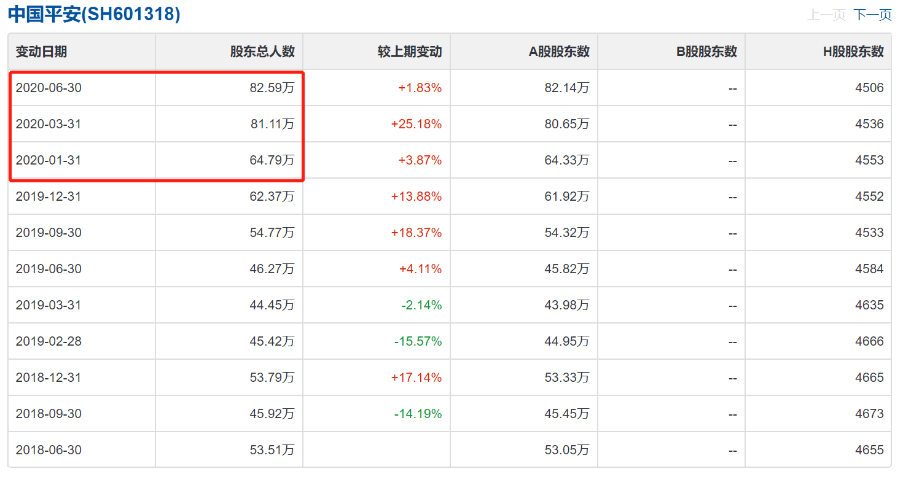Select the 股东总人数 column header
Viewport: 903px width, 477px height.
263,52
